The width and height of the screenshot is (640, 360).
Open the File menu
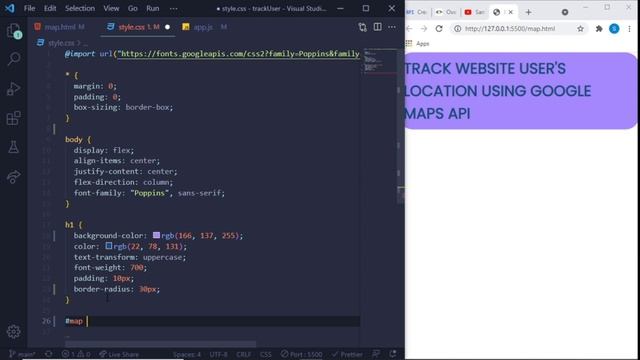click(x=29, y=8)
